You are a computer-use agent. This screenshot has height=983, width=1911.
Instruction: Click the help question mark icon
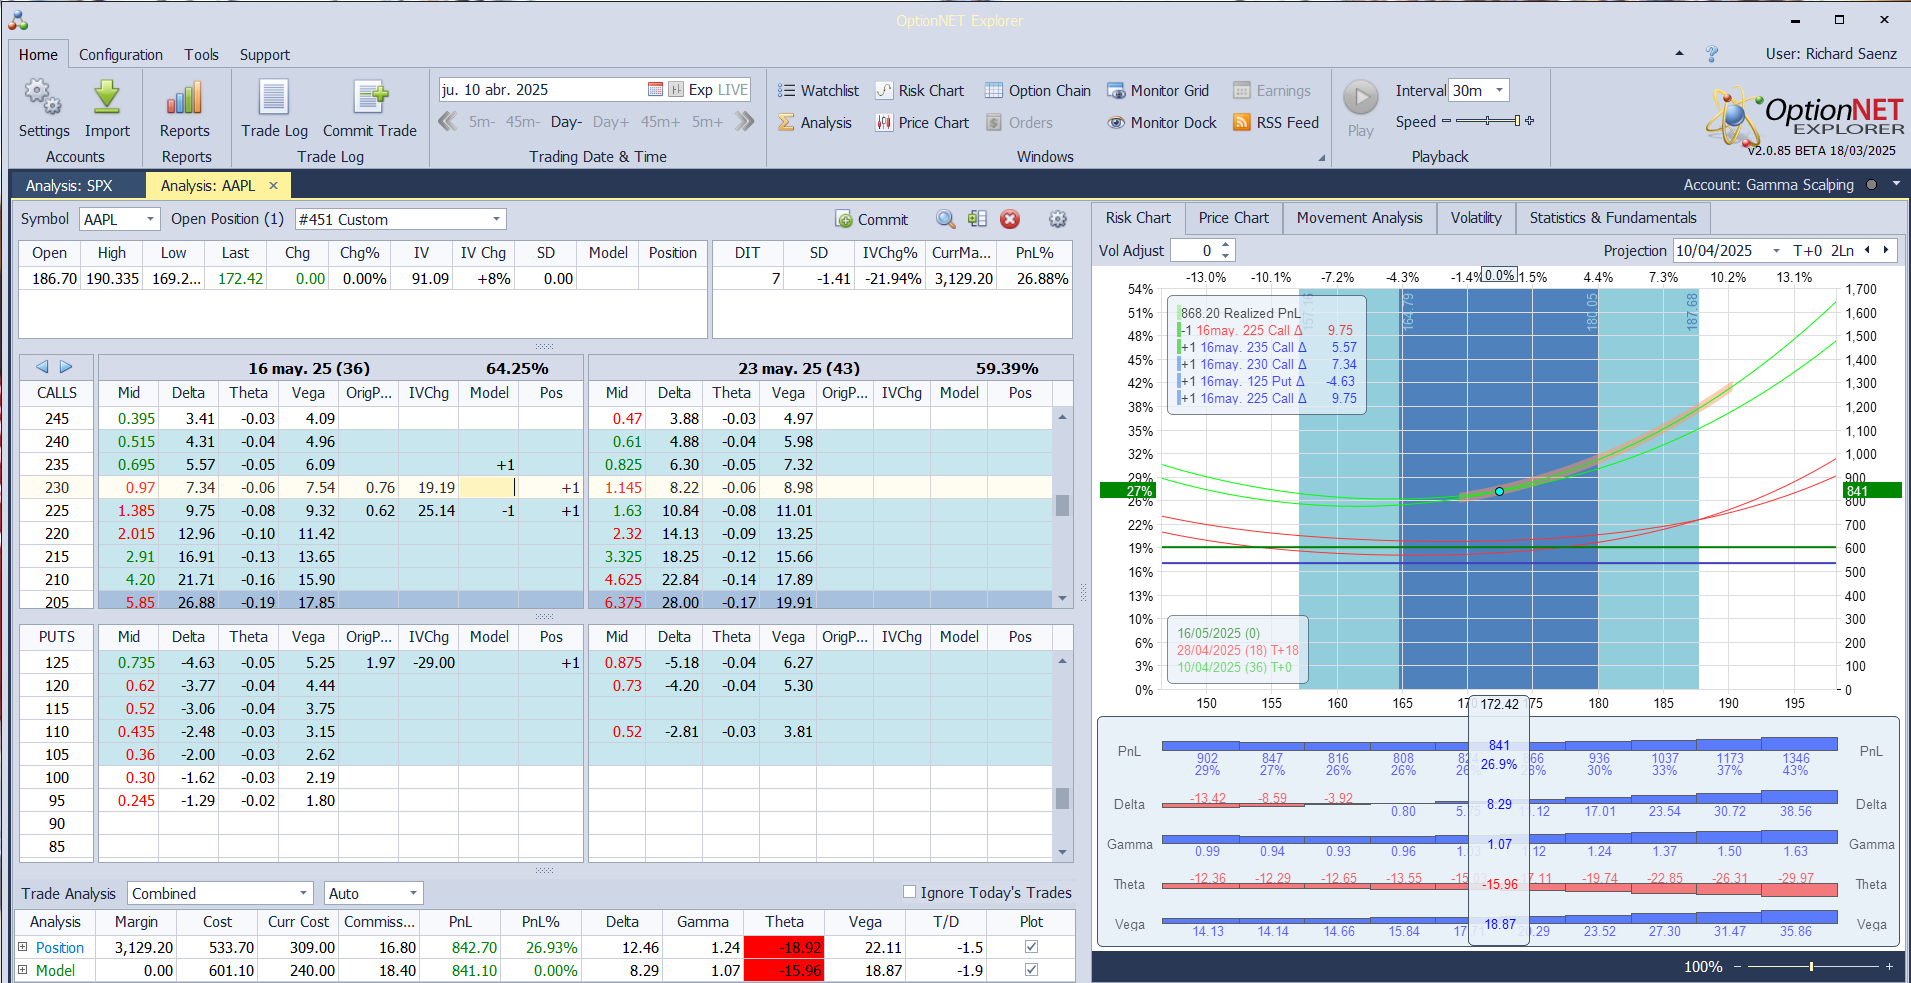pos(1712,54)
